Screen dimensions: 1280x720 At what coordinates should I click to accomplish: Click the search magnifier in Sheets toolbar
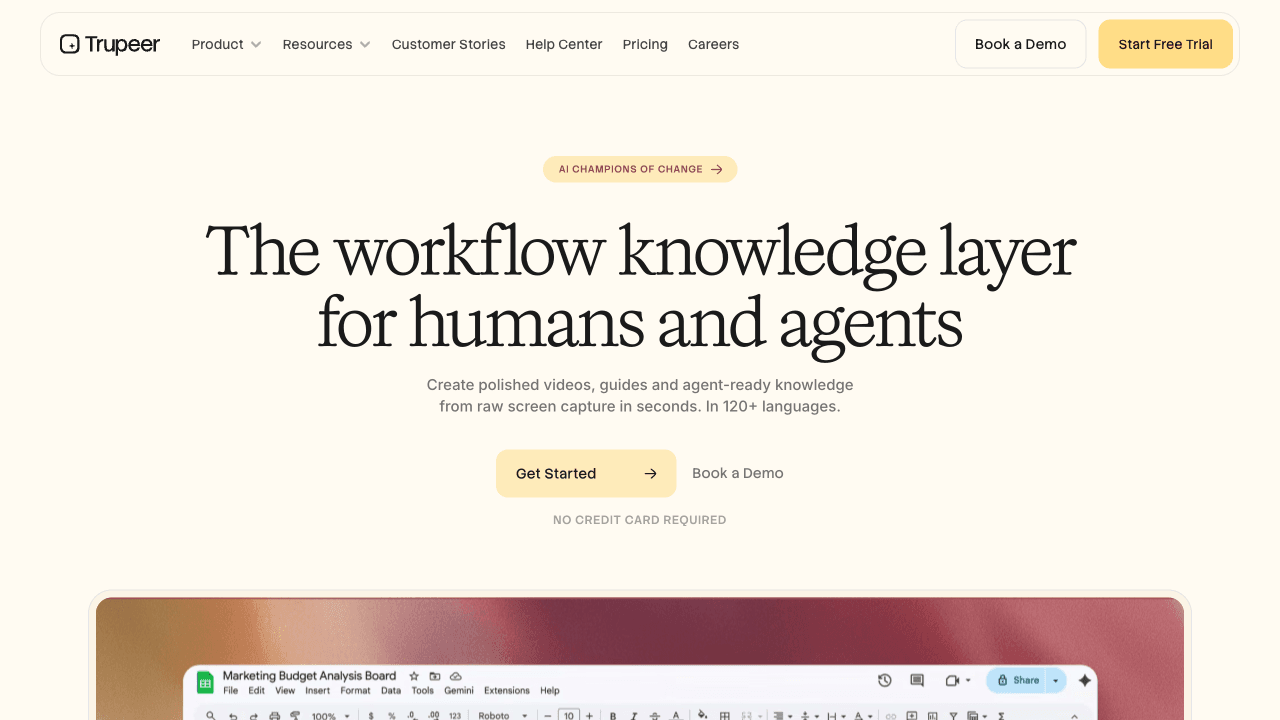point(211,716)
